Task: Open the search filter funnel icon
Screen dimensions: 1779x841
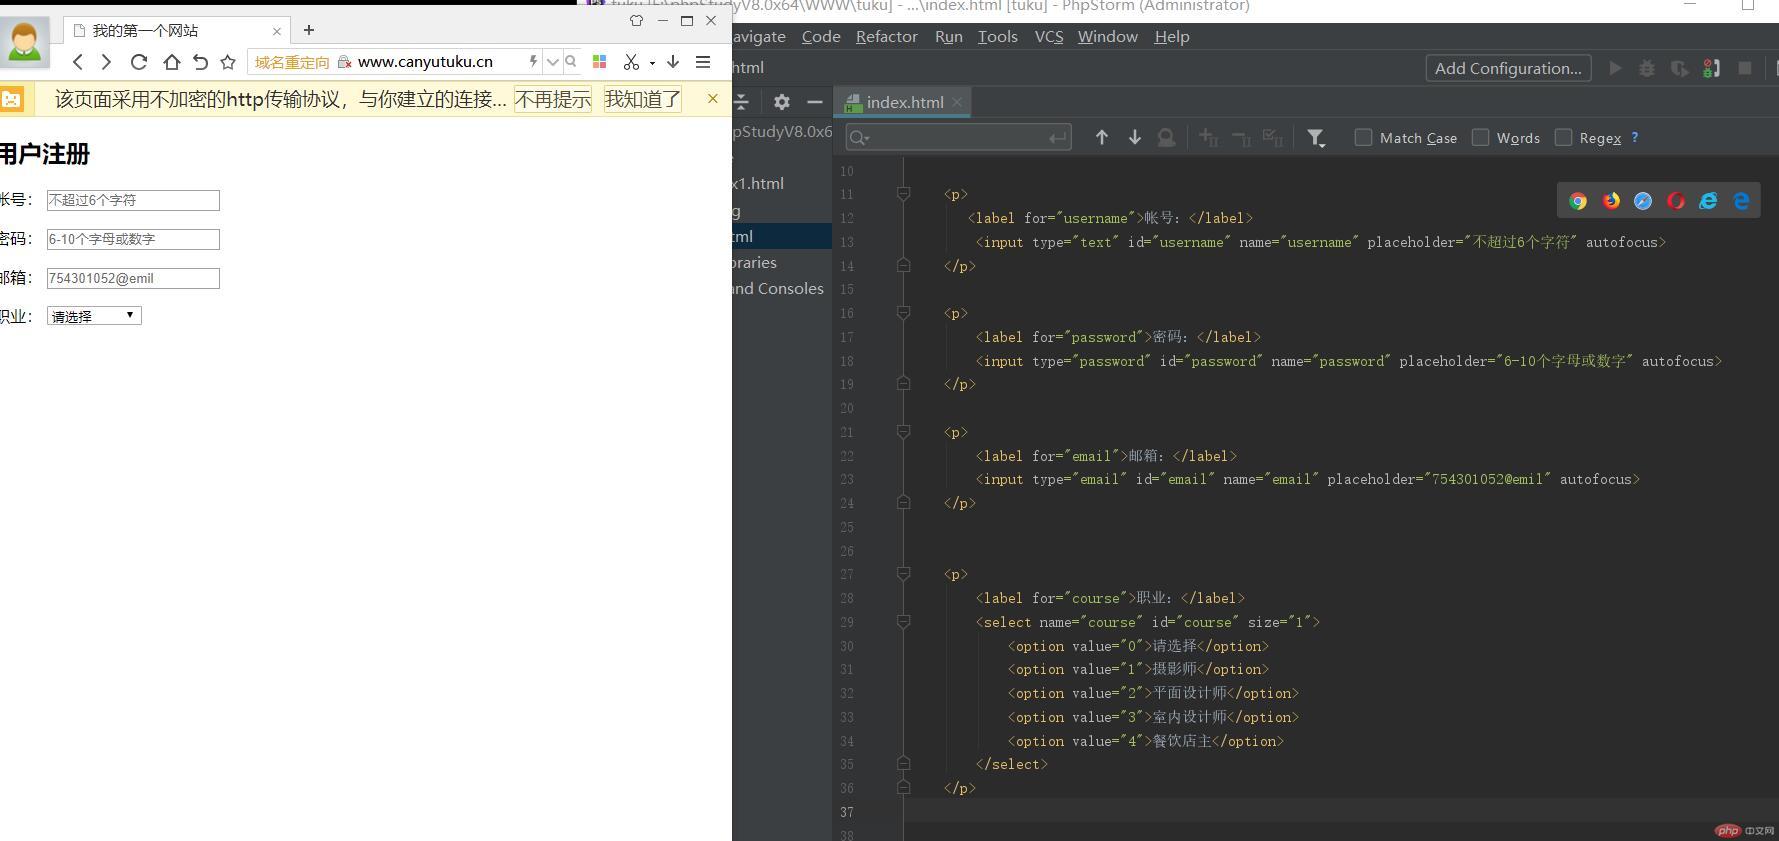Action: pos(1316,138)
